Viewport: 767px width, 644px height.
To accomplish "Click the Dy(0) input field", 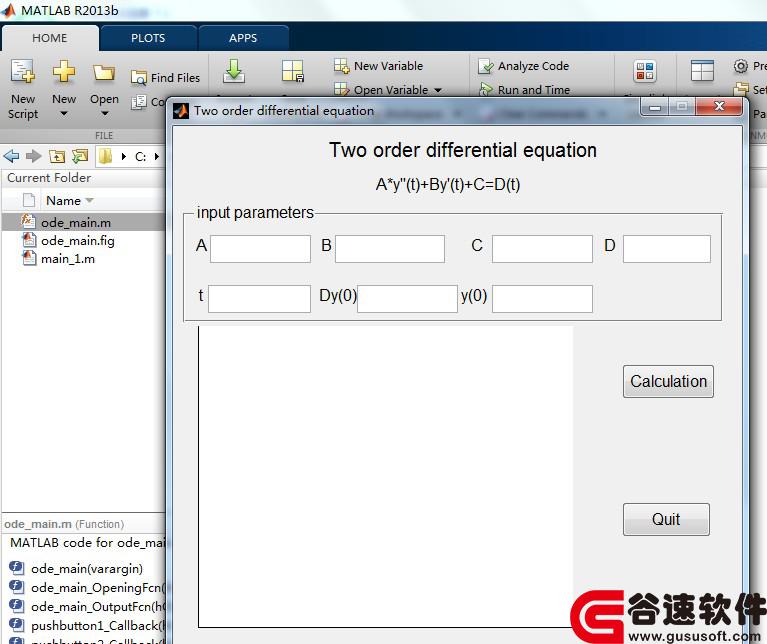I will [x=407, y=299].
